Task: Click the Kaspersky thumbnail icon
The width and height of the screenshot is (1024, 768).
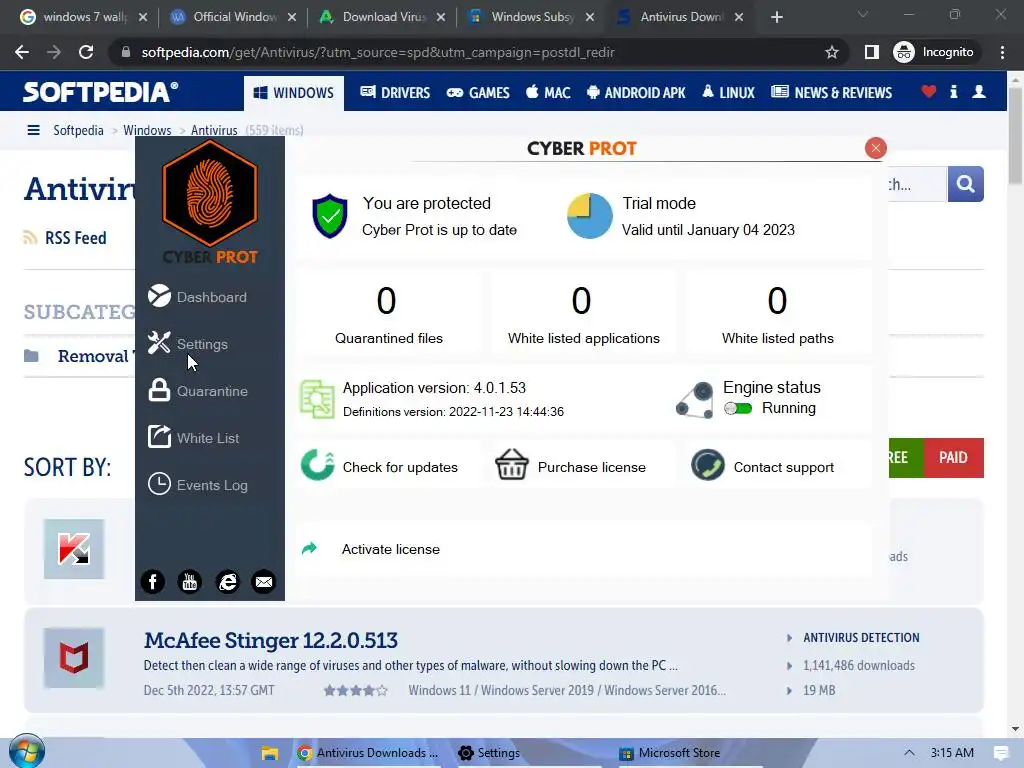Action: coord(74,549)
